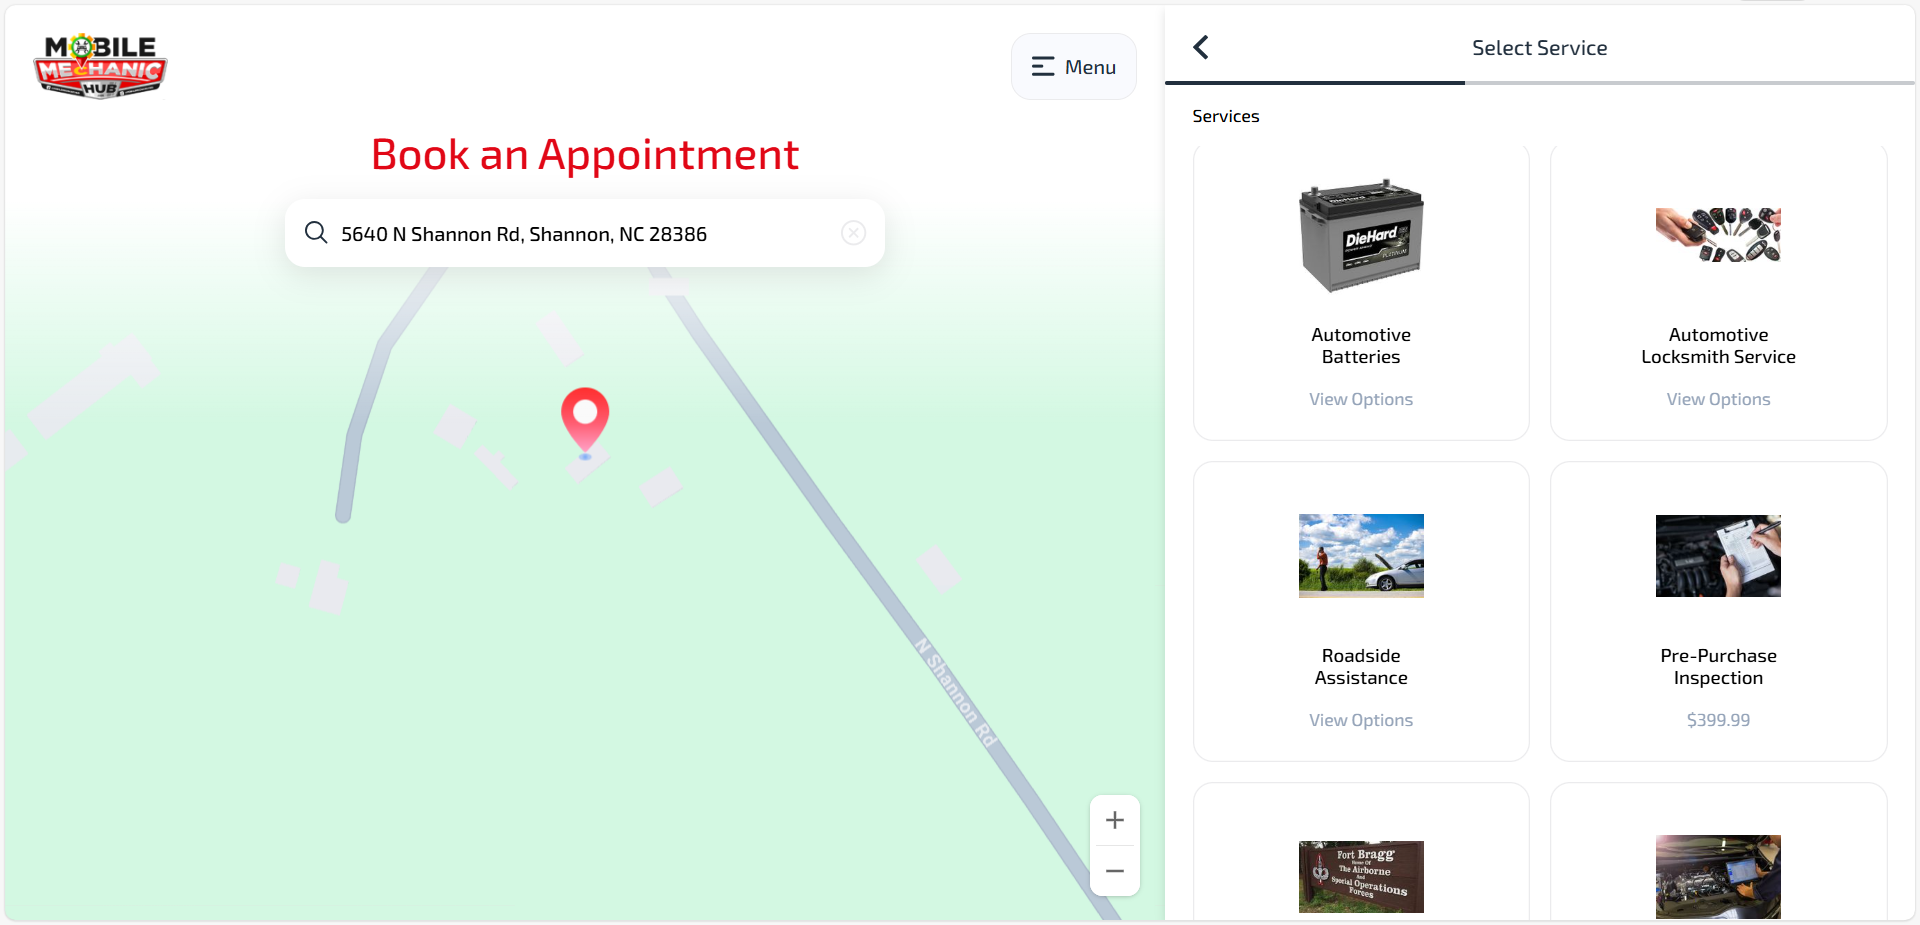View Options for Automotive Locksmith Service
Viewport: 1920px width, 925px height.
pyautogui.click(x=1717, y=398)
